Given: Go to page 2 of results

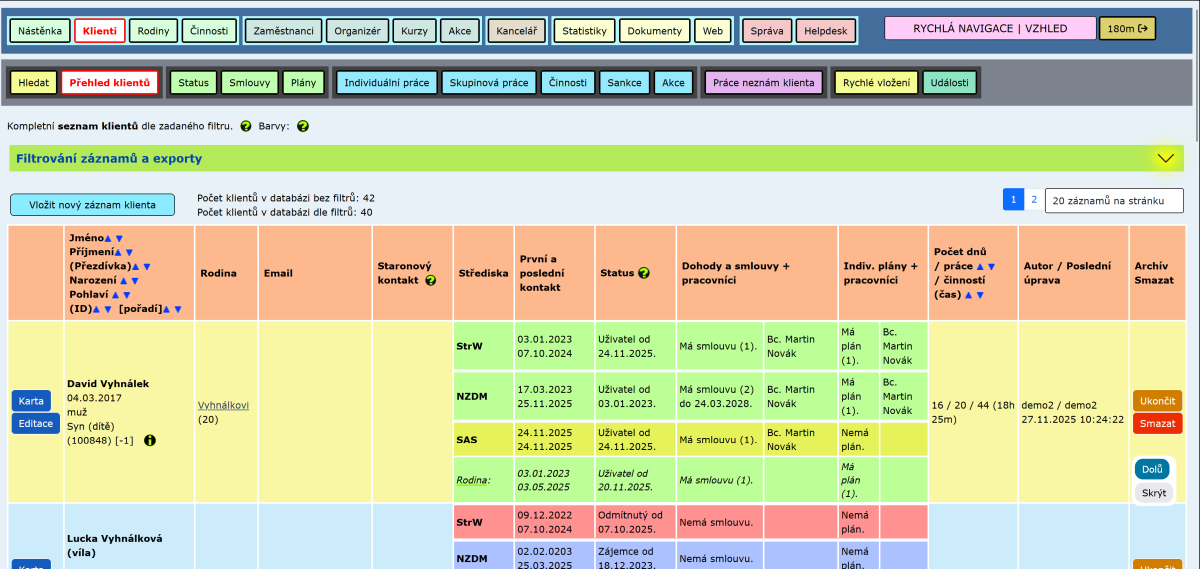Looking at the screenshot, I should click(x=1034, y=200).
